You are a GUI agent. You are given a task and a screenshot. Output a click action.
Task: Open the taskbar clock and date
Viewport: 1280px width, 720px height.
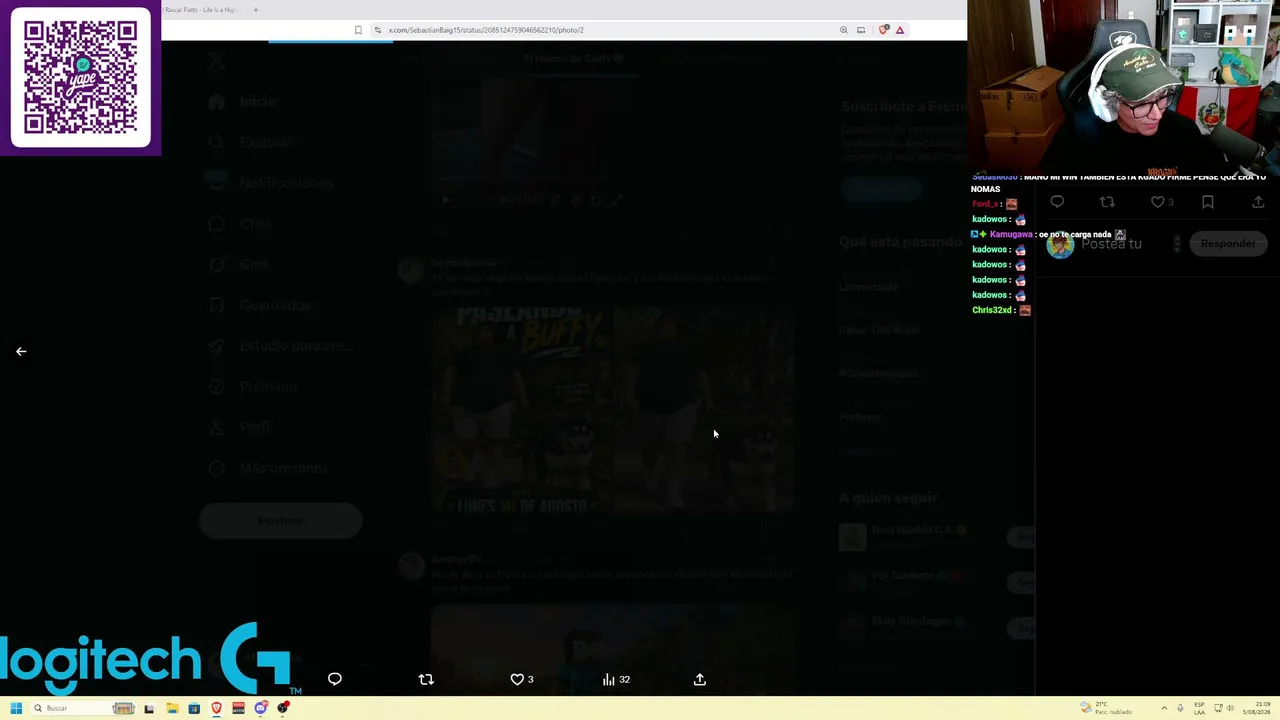[1257, 708]
